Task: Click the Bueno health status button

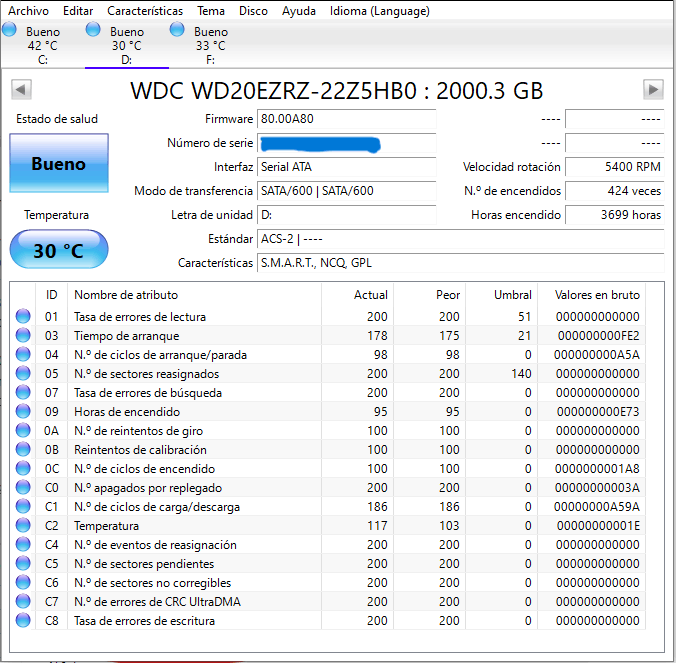Action: 59,163
